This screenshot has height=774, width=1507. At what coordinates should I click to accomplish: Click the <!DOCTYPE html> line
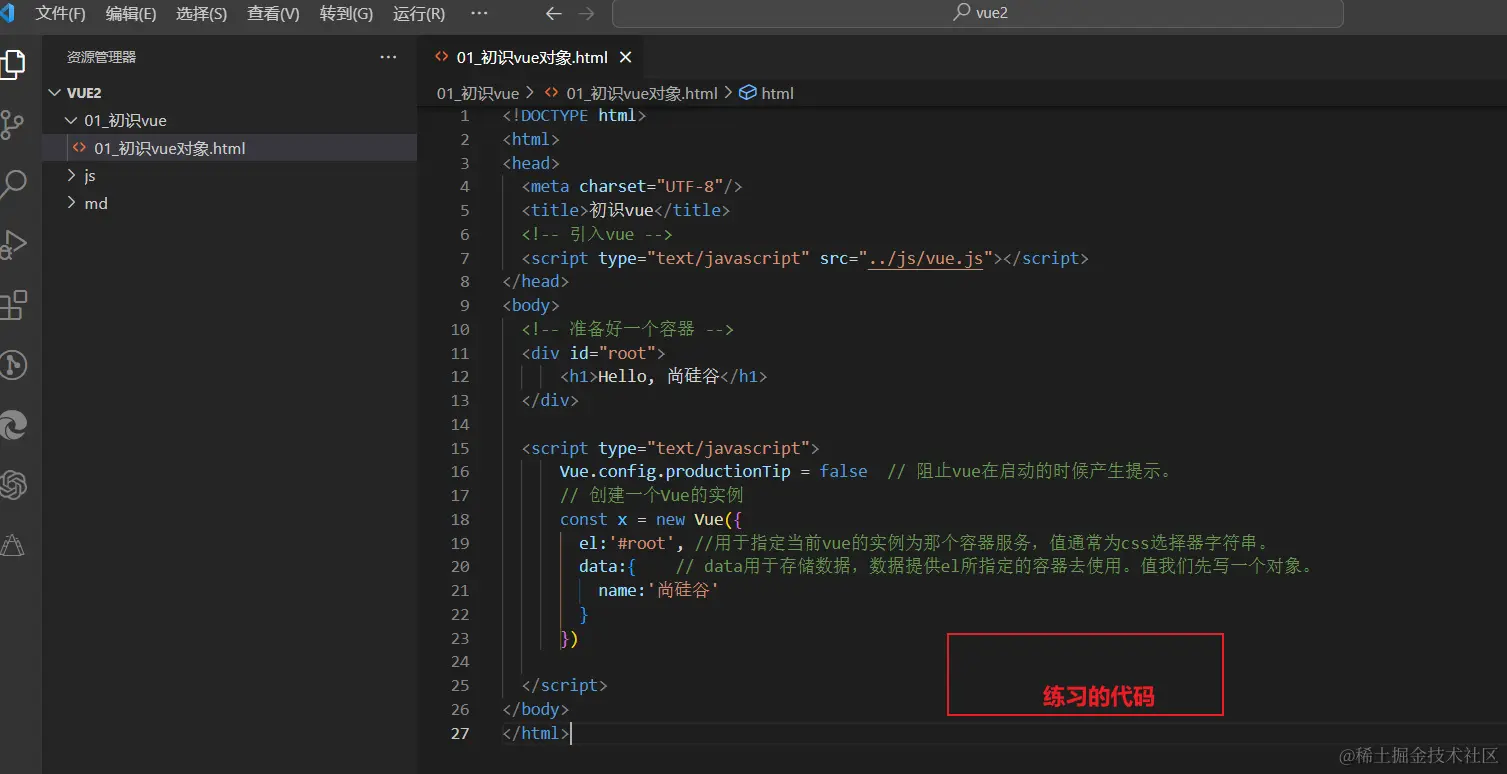574,115
